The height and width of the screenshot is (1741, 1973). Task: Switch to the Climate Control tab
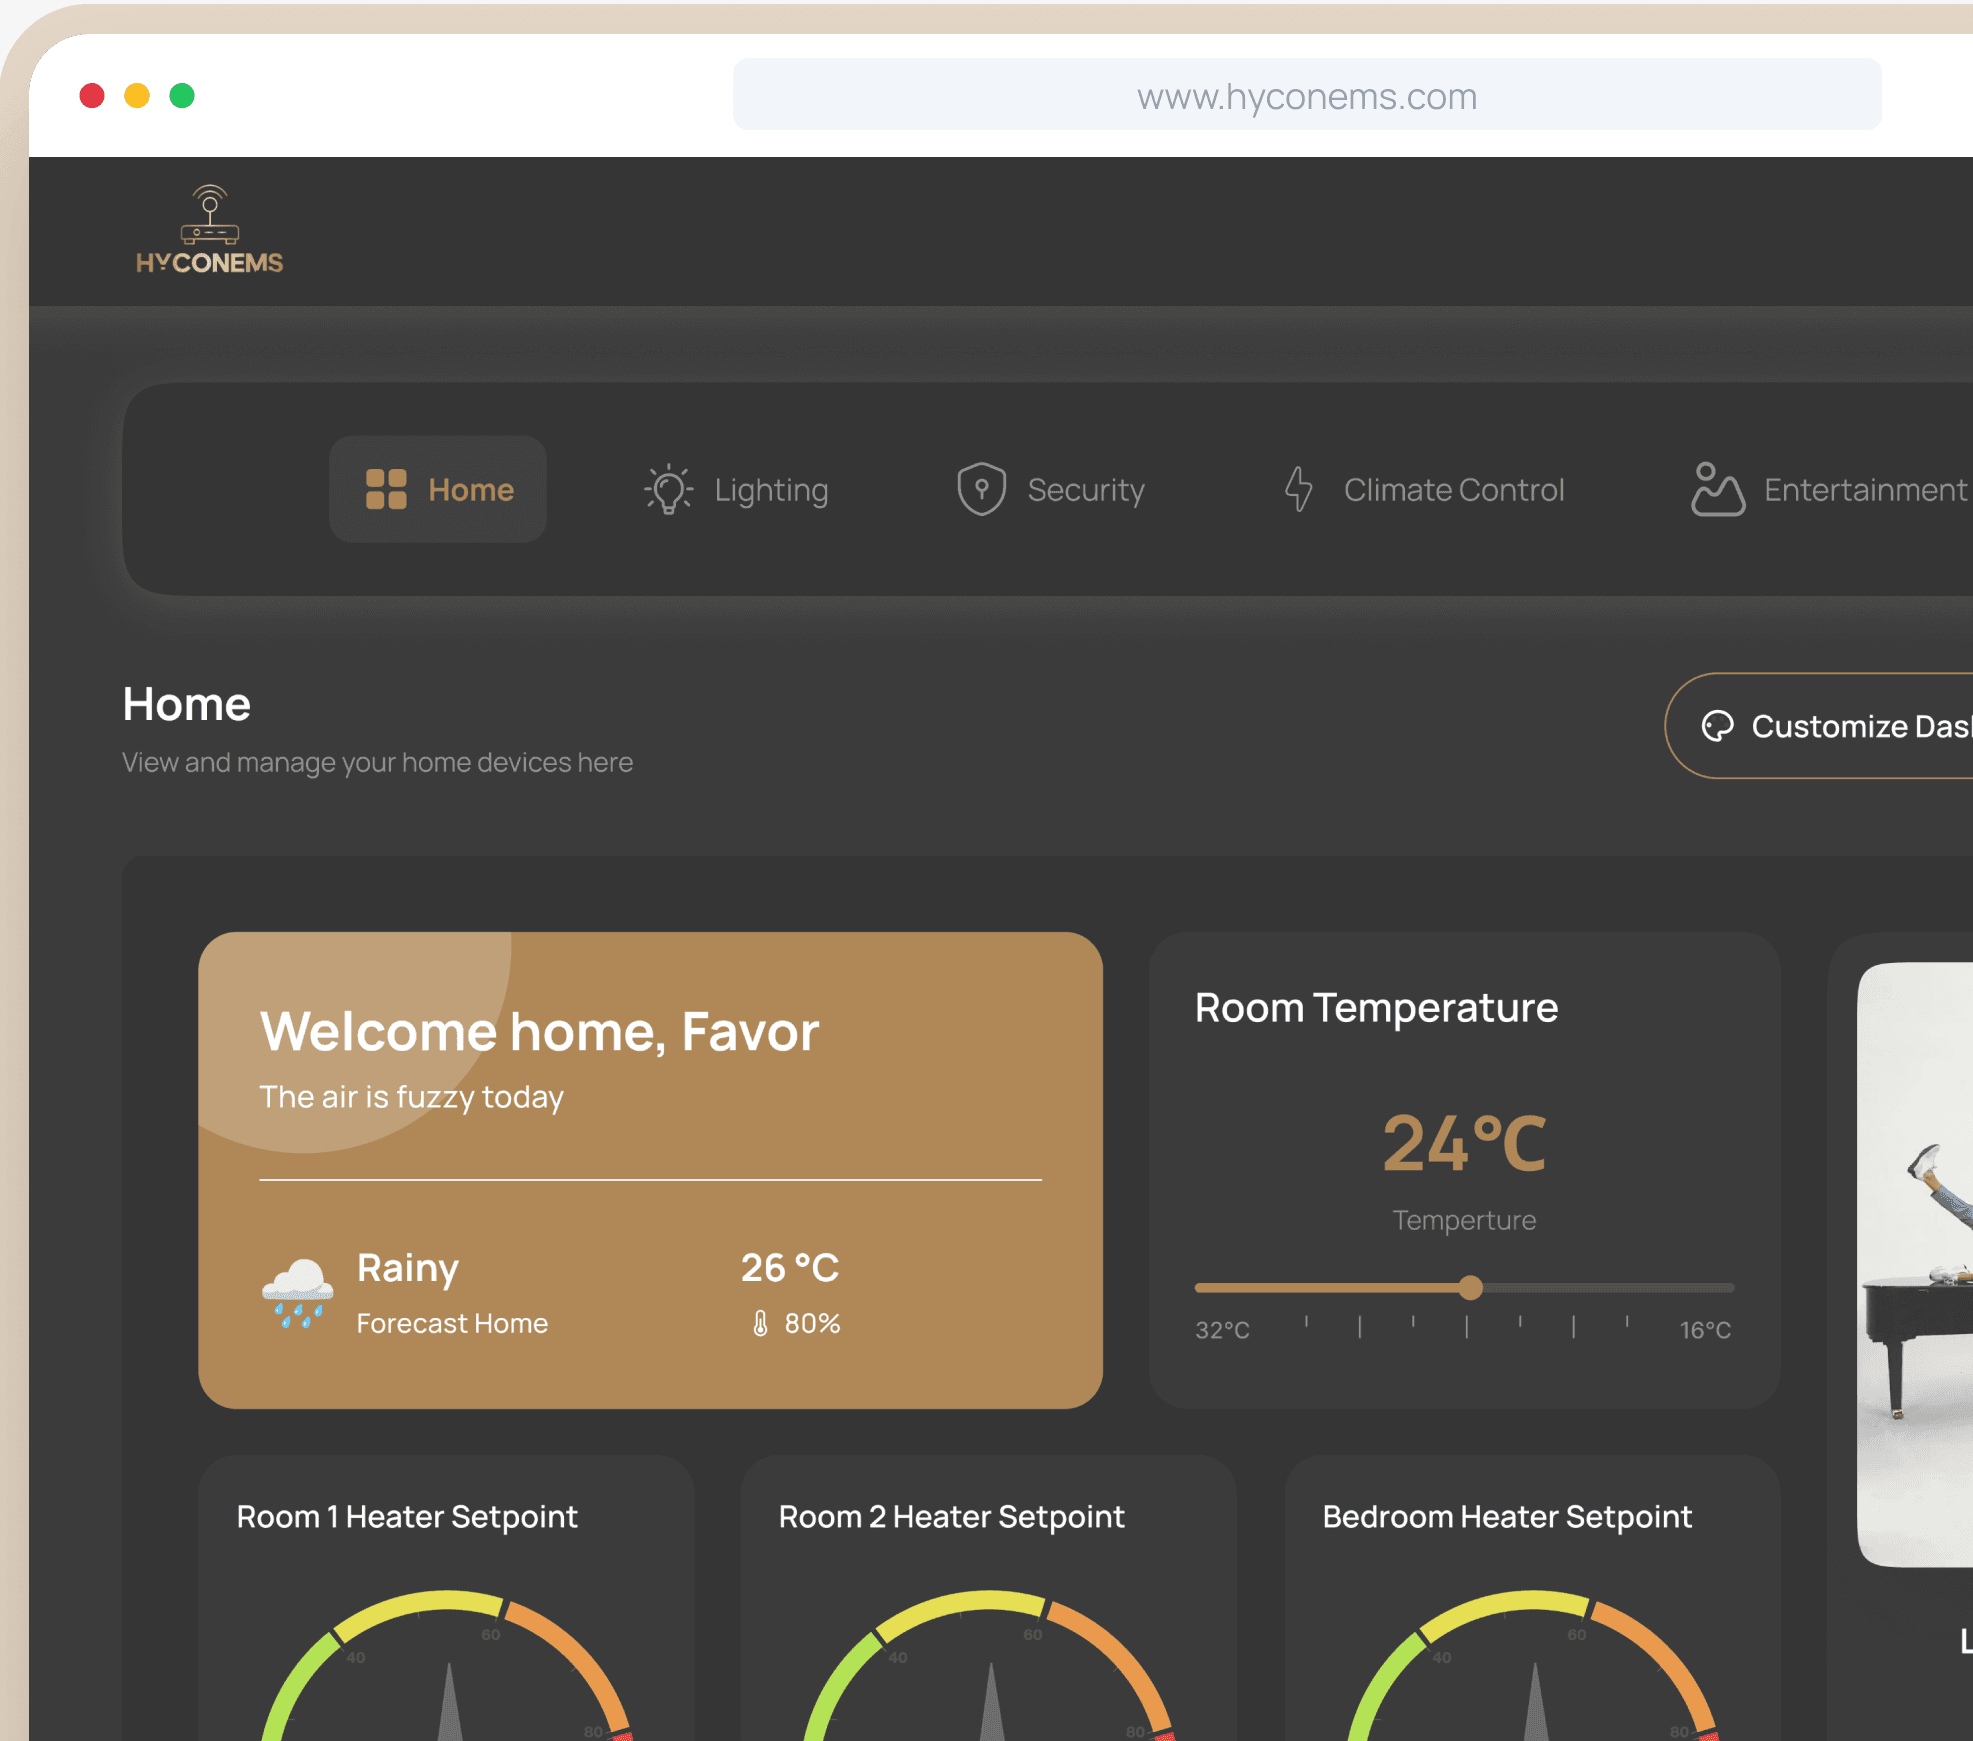[1424, 489]
